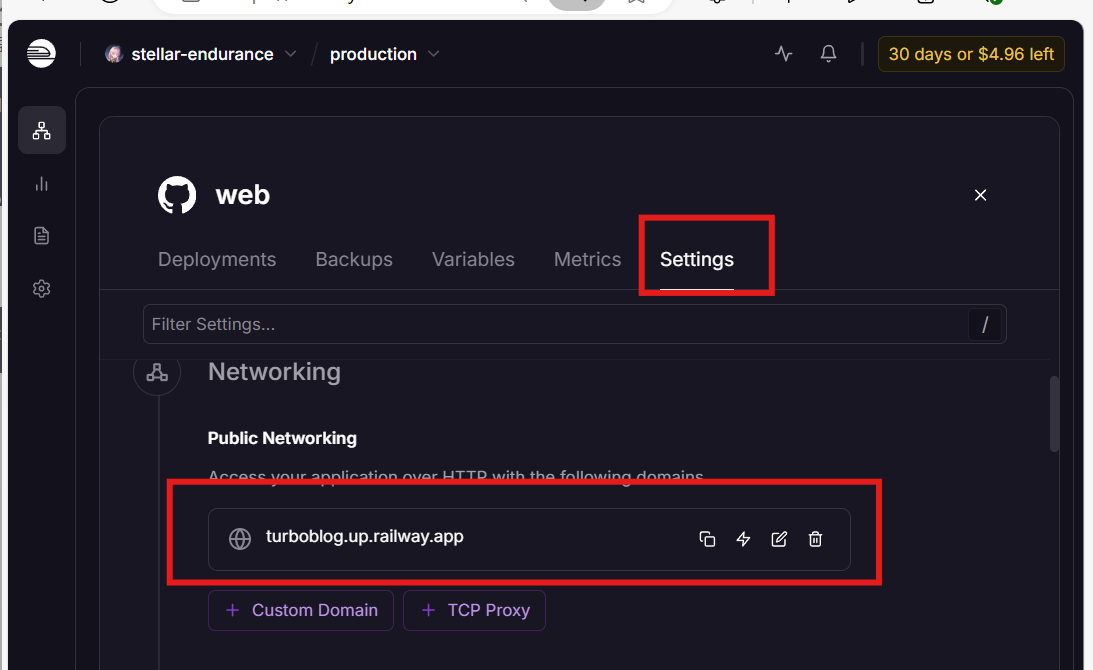Add a Custom Domain
Viewport: 1093px width, 670px height.
click(x=300, y=610)
